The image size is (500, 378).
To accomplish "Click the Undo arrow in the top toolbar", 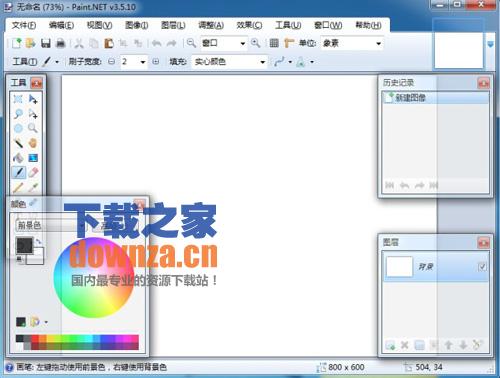I will (156, 43).
